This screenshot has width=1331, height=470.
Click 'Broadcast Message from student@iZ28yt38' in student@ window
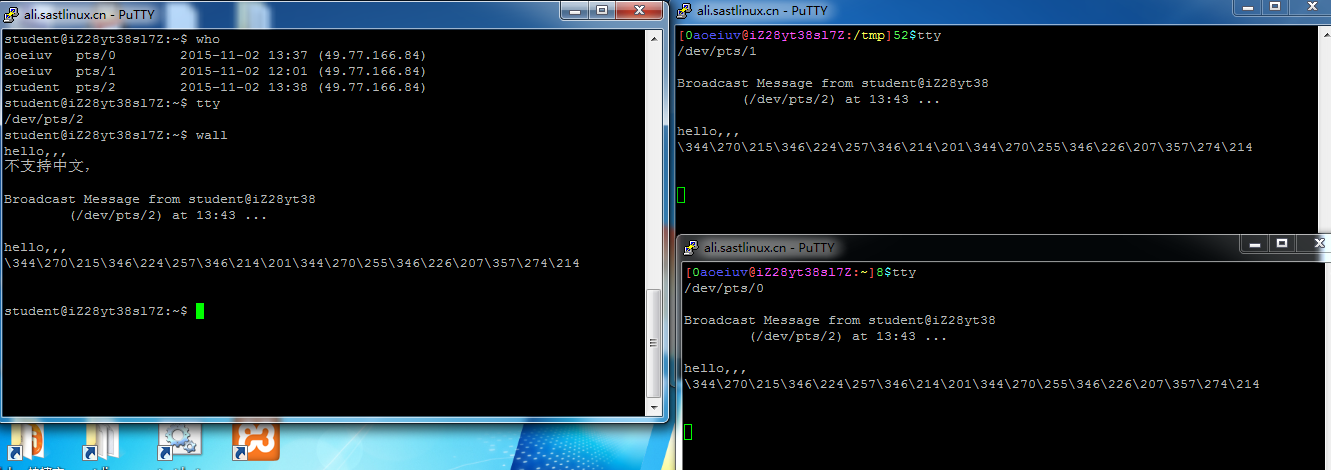pos(160,199)
